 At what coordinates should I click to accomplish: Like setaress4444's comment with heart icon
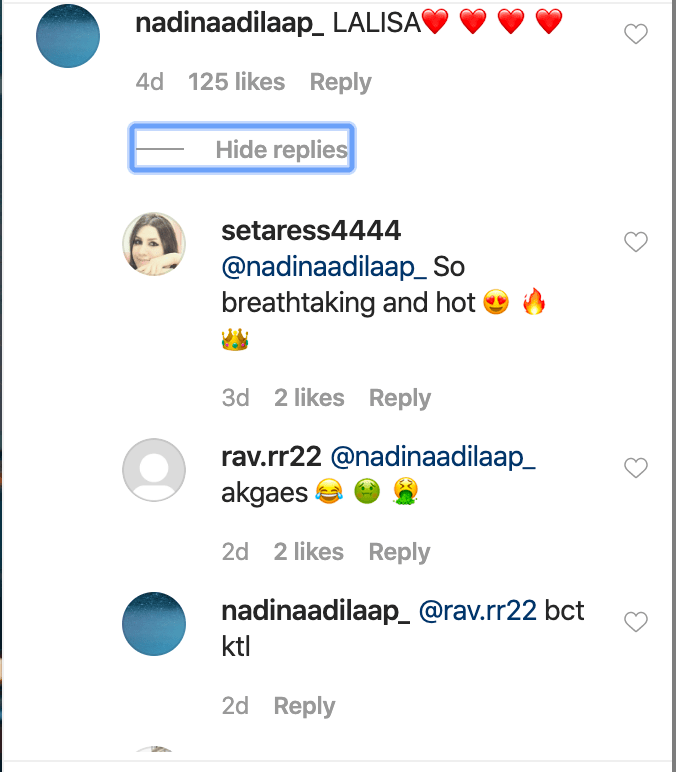point(636,242)
